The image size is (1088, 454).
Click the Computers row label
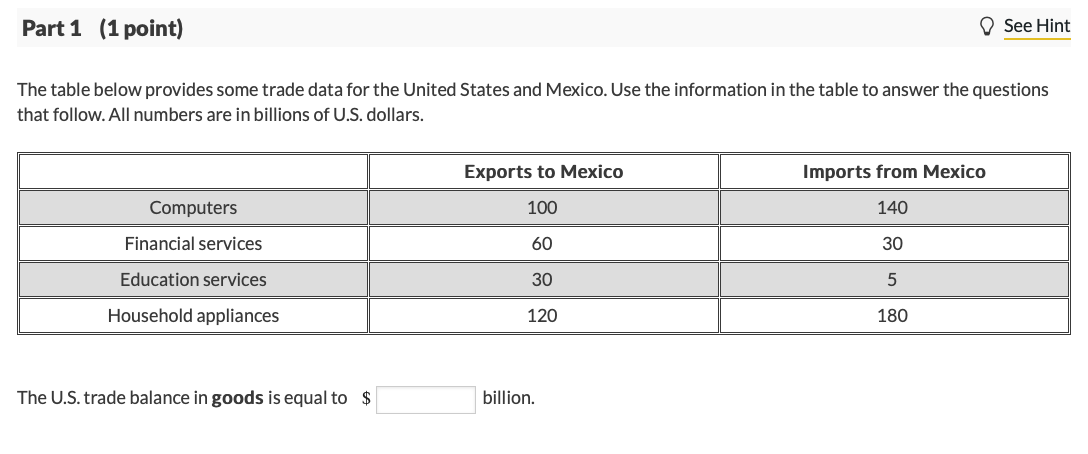point(193,208)
